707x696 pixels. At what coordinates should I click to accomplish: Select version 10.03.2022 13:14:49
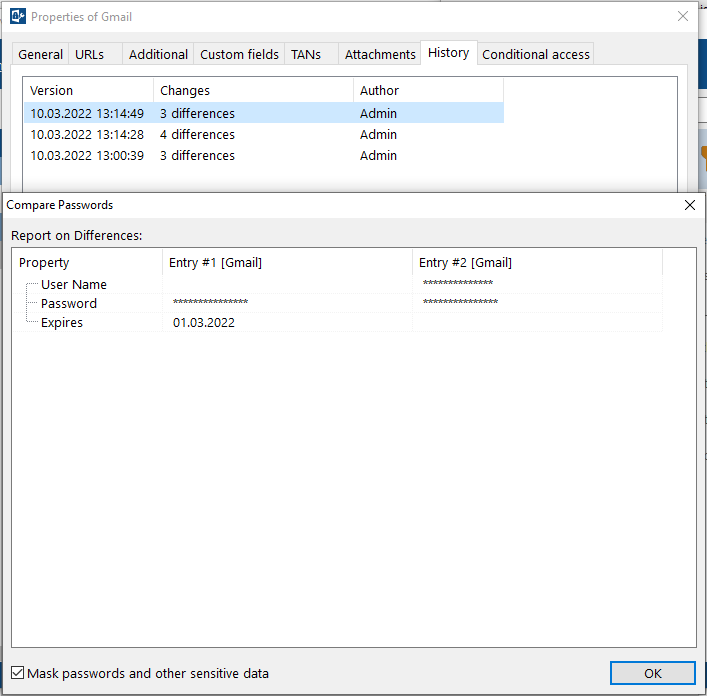tap(264, 113)
